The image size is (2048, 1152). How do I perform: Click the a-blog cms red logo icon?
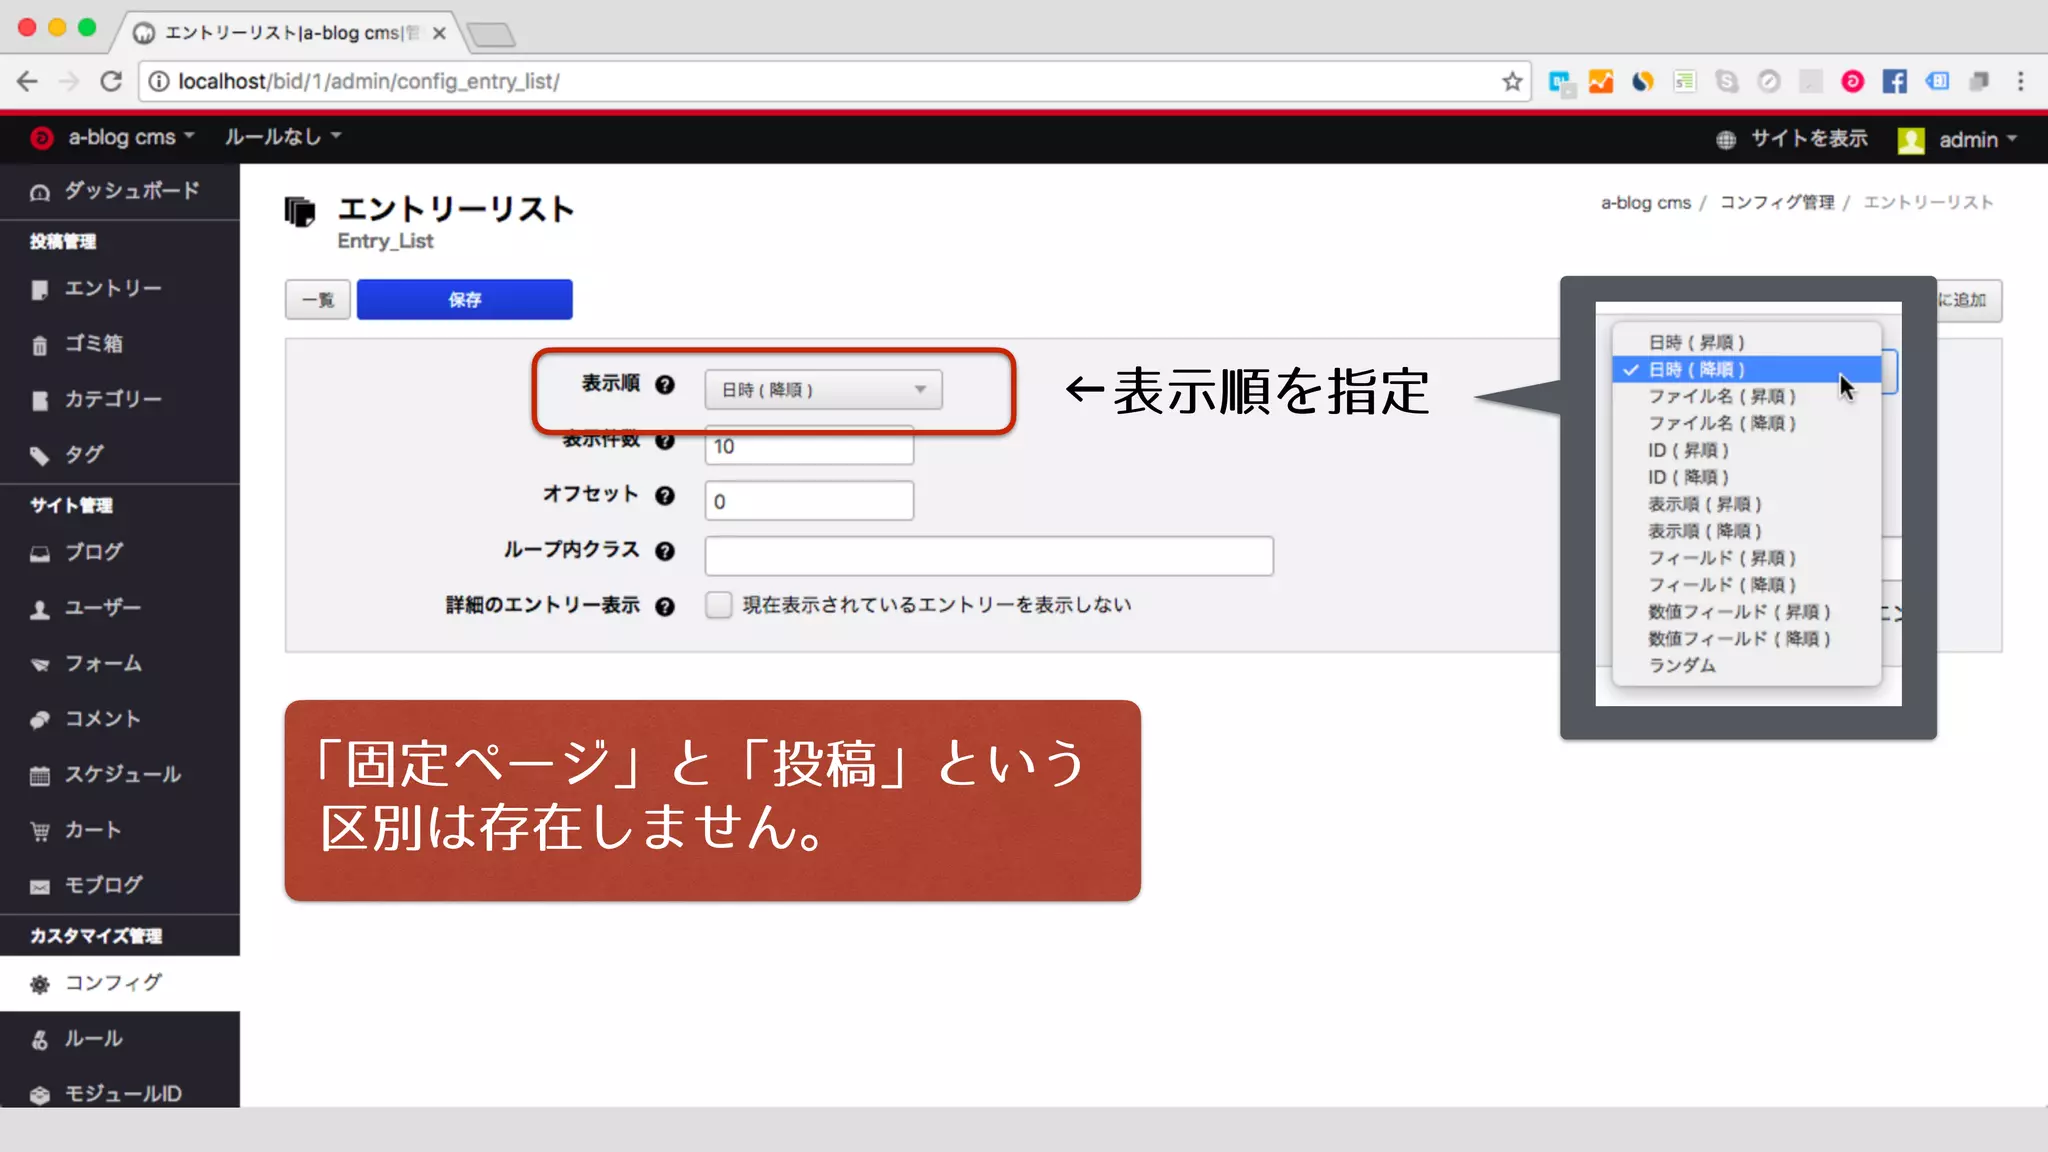click(41, 138)
